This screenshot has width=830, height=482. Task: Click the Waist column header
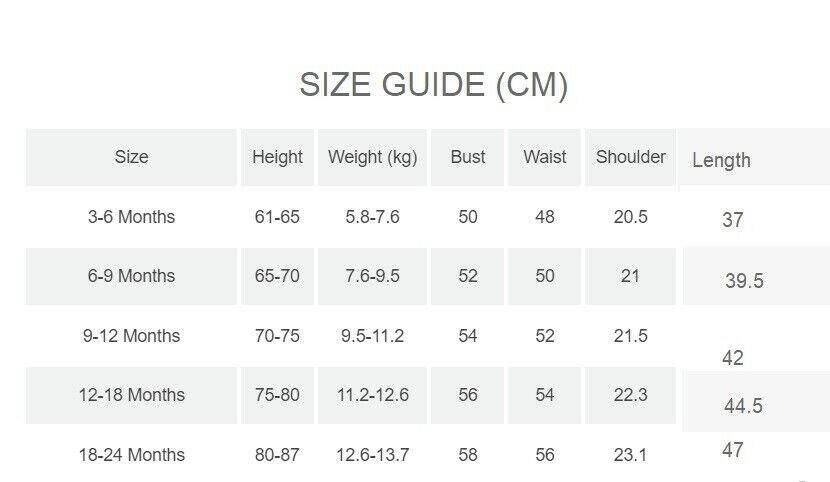click(x=544, y=157)
